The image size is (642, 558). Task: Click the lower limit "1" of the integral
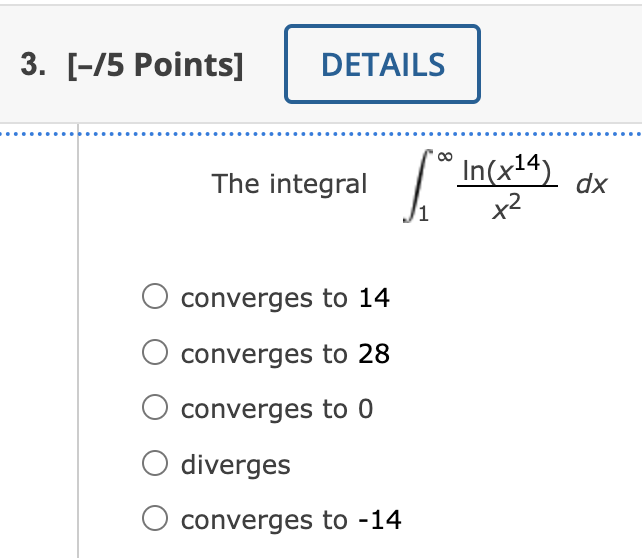pos(424,213)
